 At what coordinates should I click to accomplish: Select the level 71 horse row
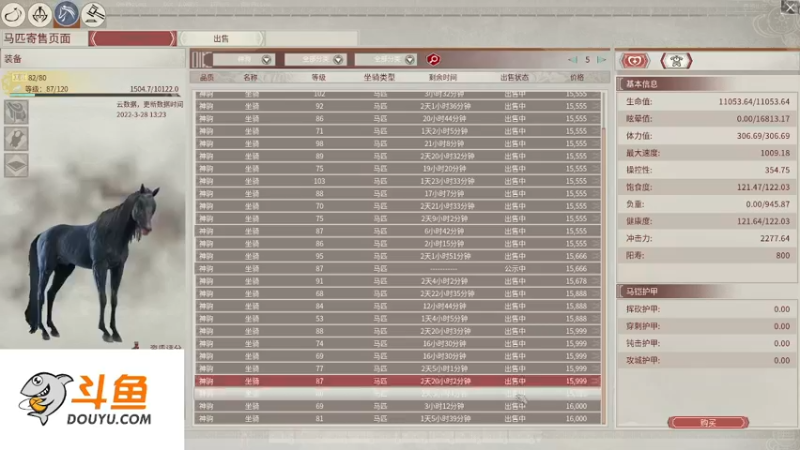coord(397,131)
